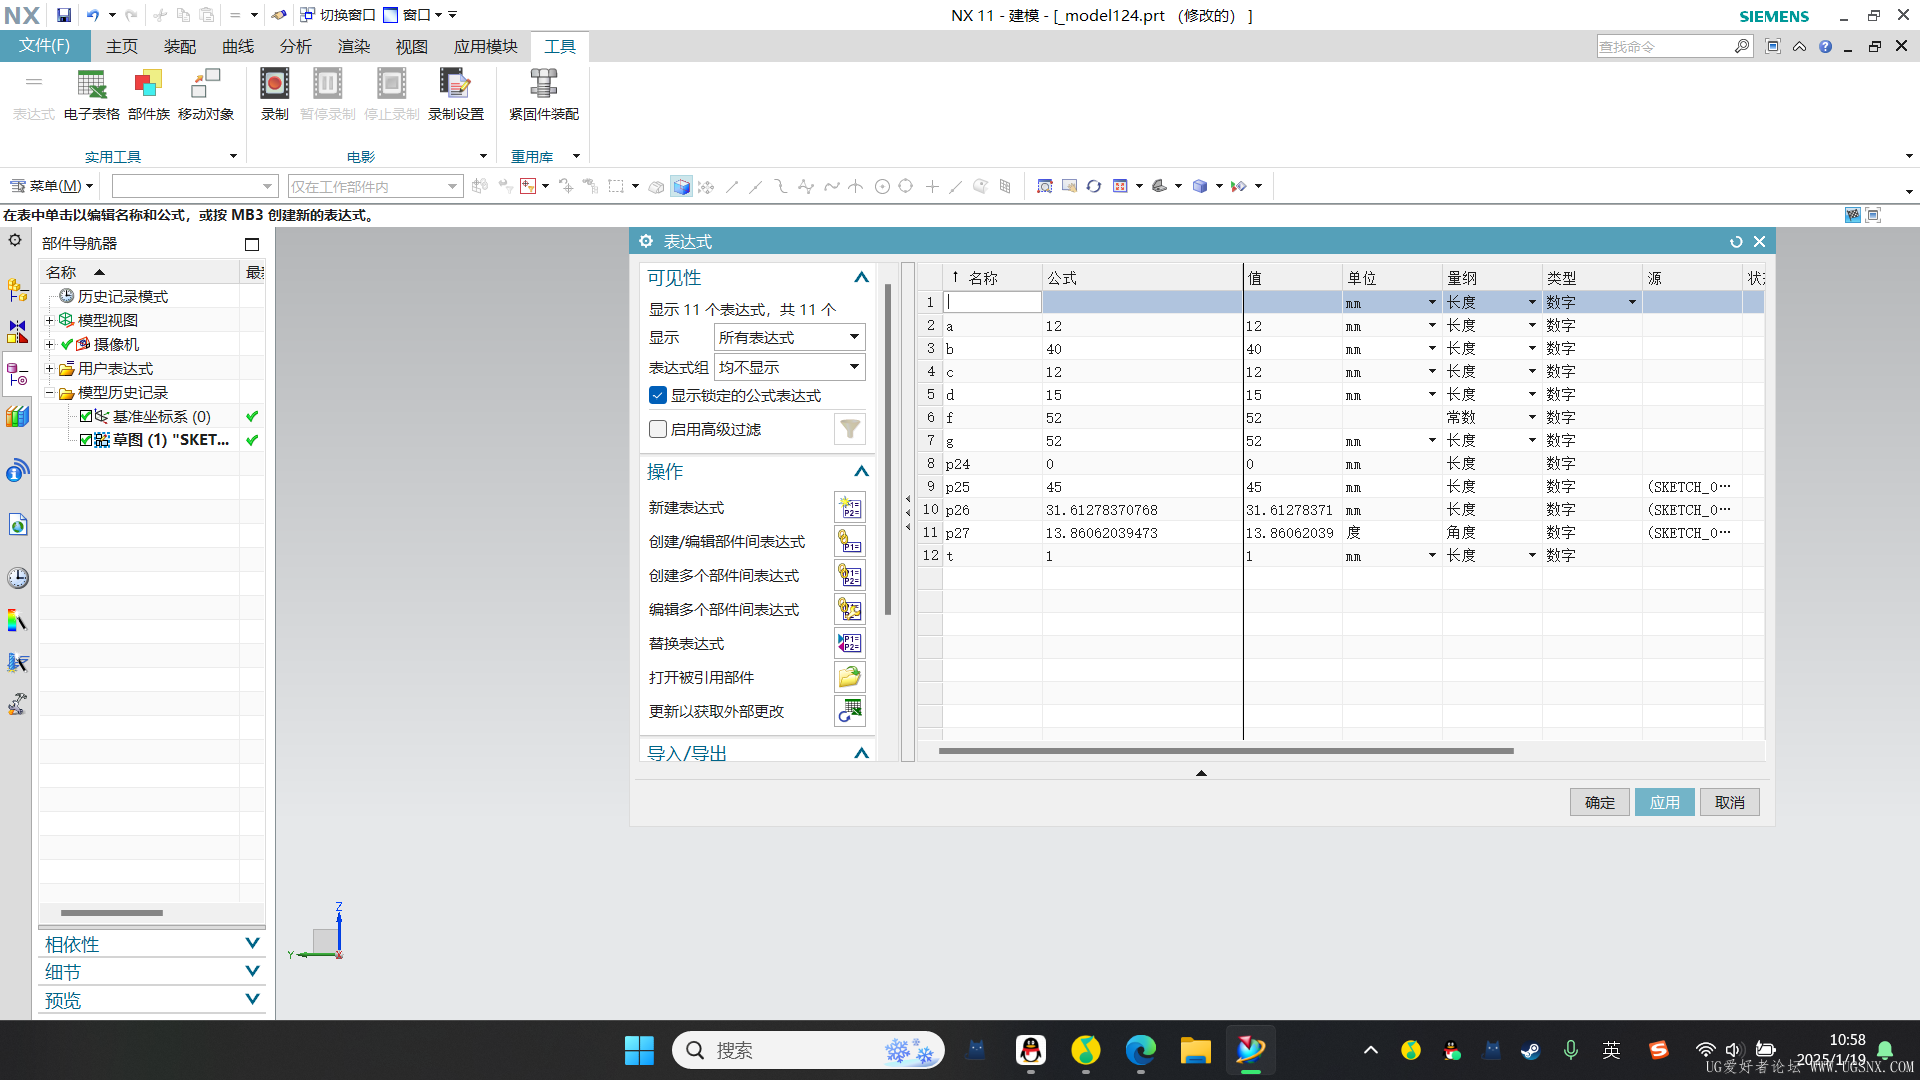Click the 确定 button
Screen dimensions: 1920x1080
coord(1600,802)
